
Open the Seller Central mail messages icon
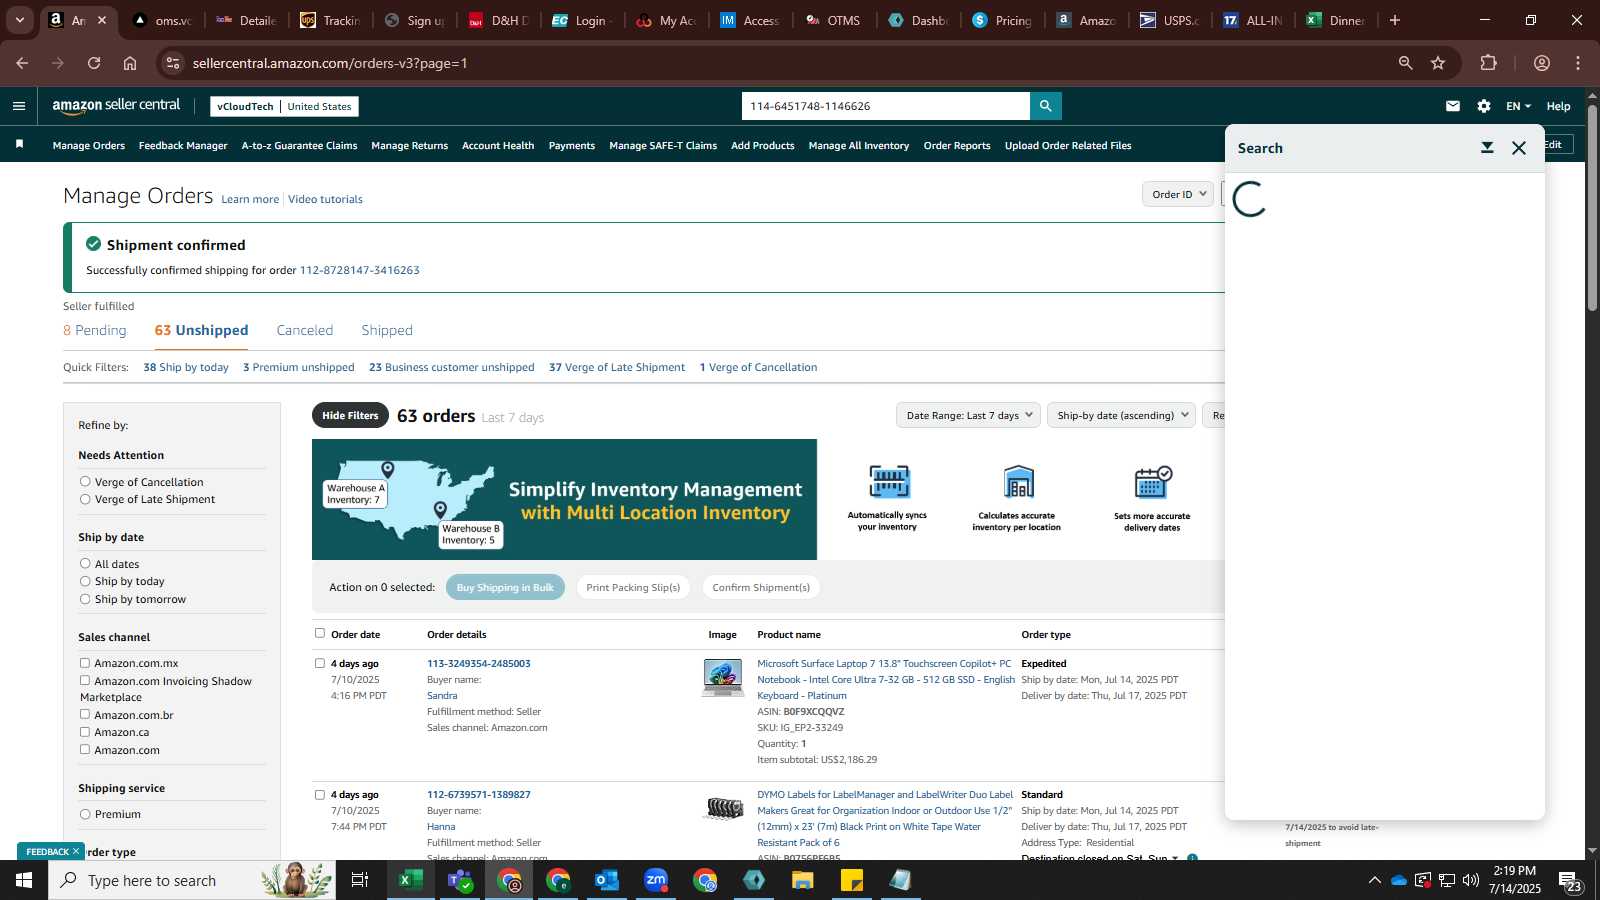pos(1453,106)
